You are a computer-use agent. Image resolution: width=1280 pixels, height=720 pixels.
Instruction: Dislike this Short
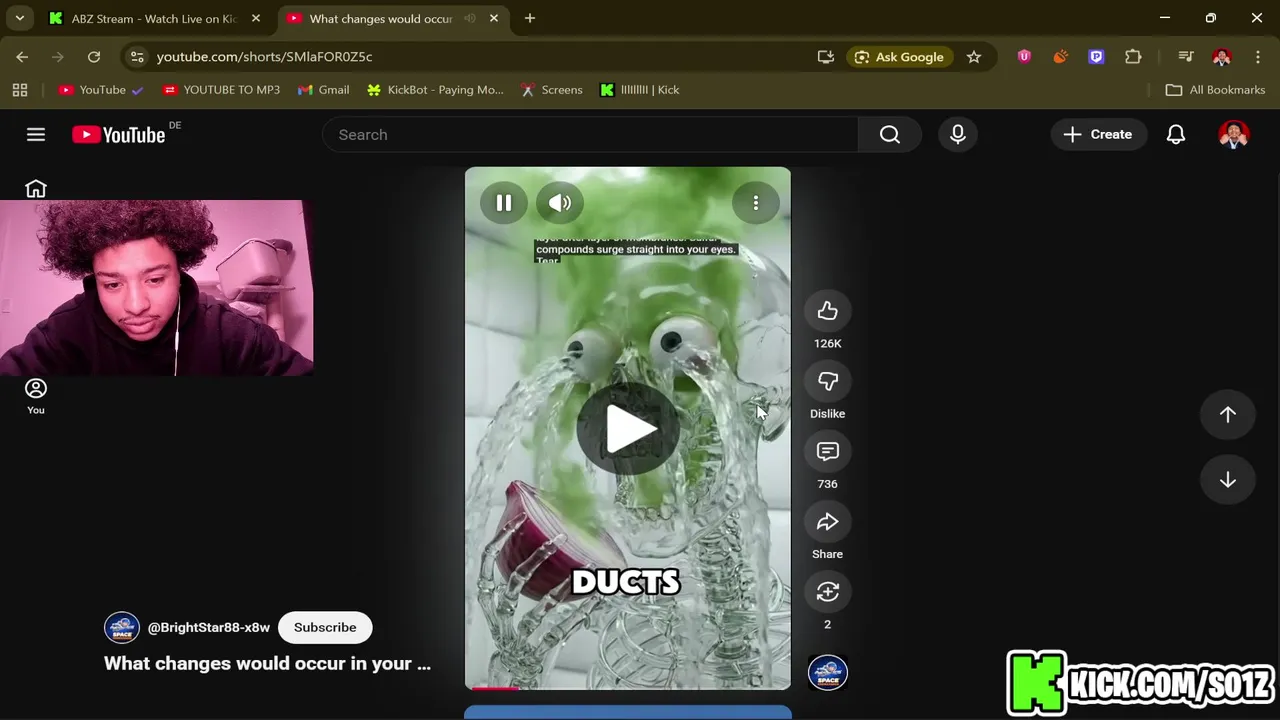[x=827, y=381]
